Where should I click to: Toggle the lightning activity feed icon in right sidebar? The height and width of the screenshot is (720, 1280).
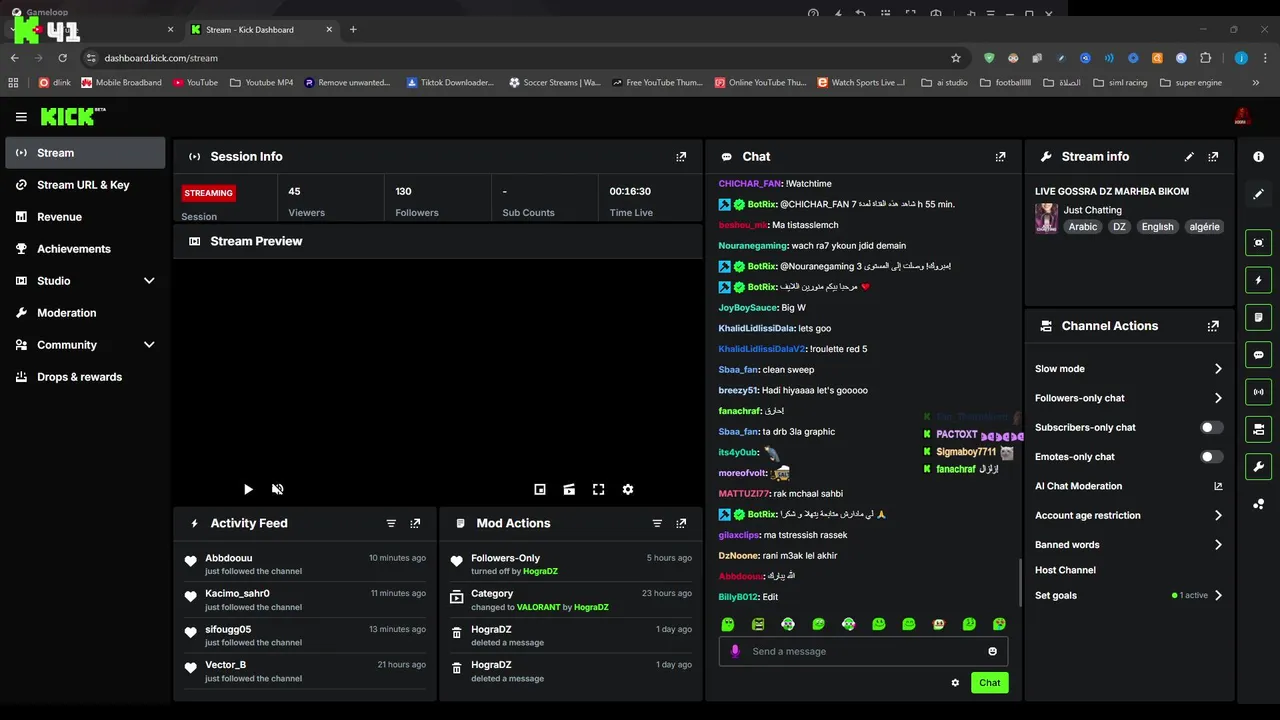click(x=1259, y=280)
